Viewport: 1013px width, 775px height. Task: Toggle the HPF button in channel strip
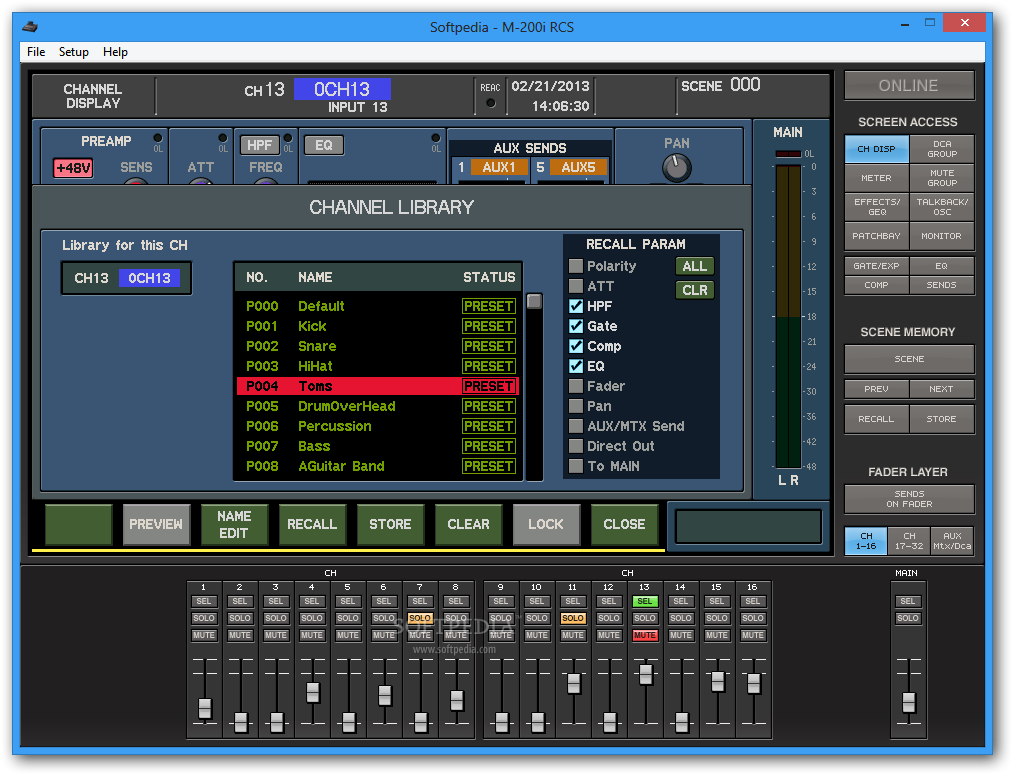(259, 145)
